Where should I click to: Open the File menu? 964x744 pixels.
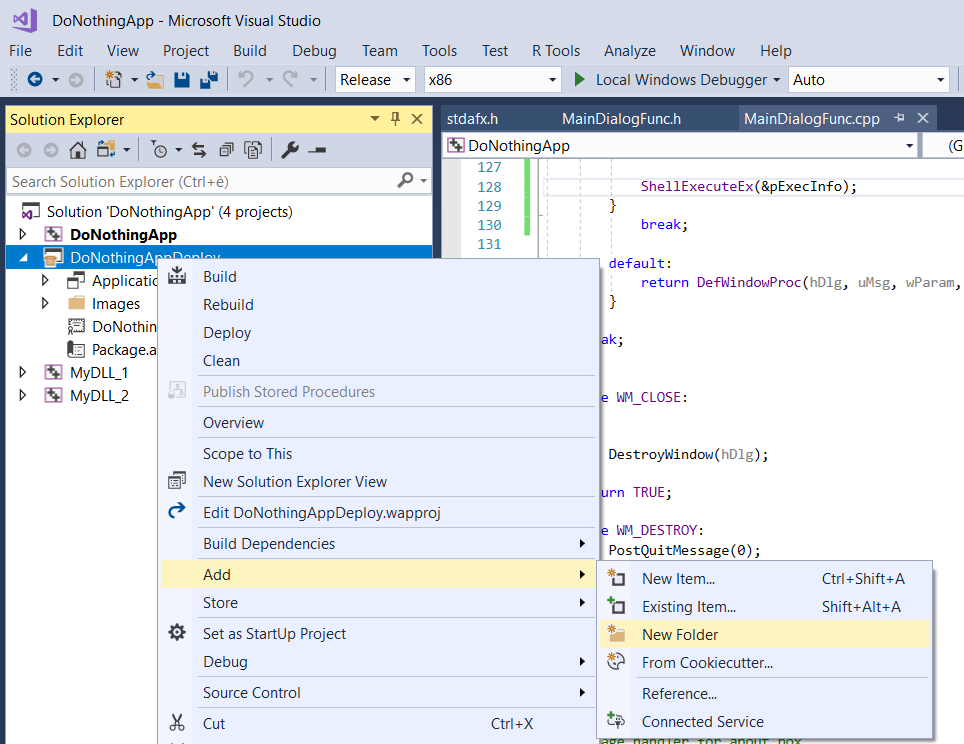[x=20, y=50]
